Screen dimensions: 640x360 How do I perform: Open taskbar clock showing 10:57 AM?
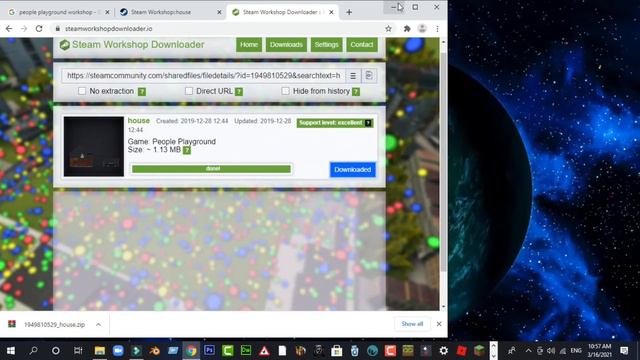click(x=599, y=351)
